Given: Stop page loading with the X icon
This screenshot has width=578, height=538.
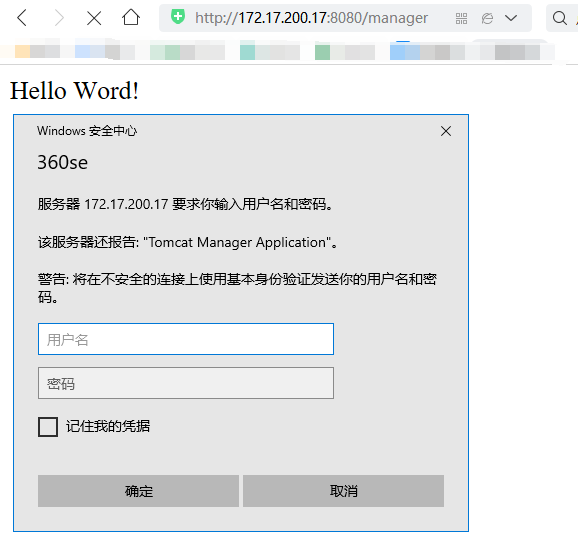Looking at the screenshot, I should (x=94, y=18).
